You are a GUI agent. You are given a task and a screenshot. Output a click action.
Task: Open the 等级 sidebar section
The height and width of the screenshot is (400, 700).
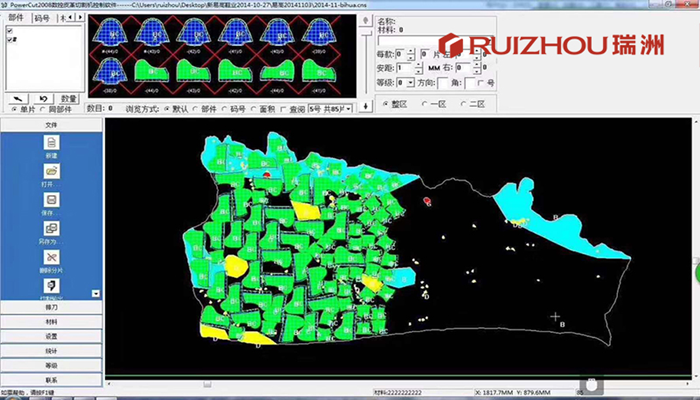pyautogui.click(x=51, y=366)
